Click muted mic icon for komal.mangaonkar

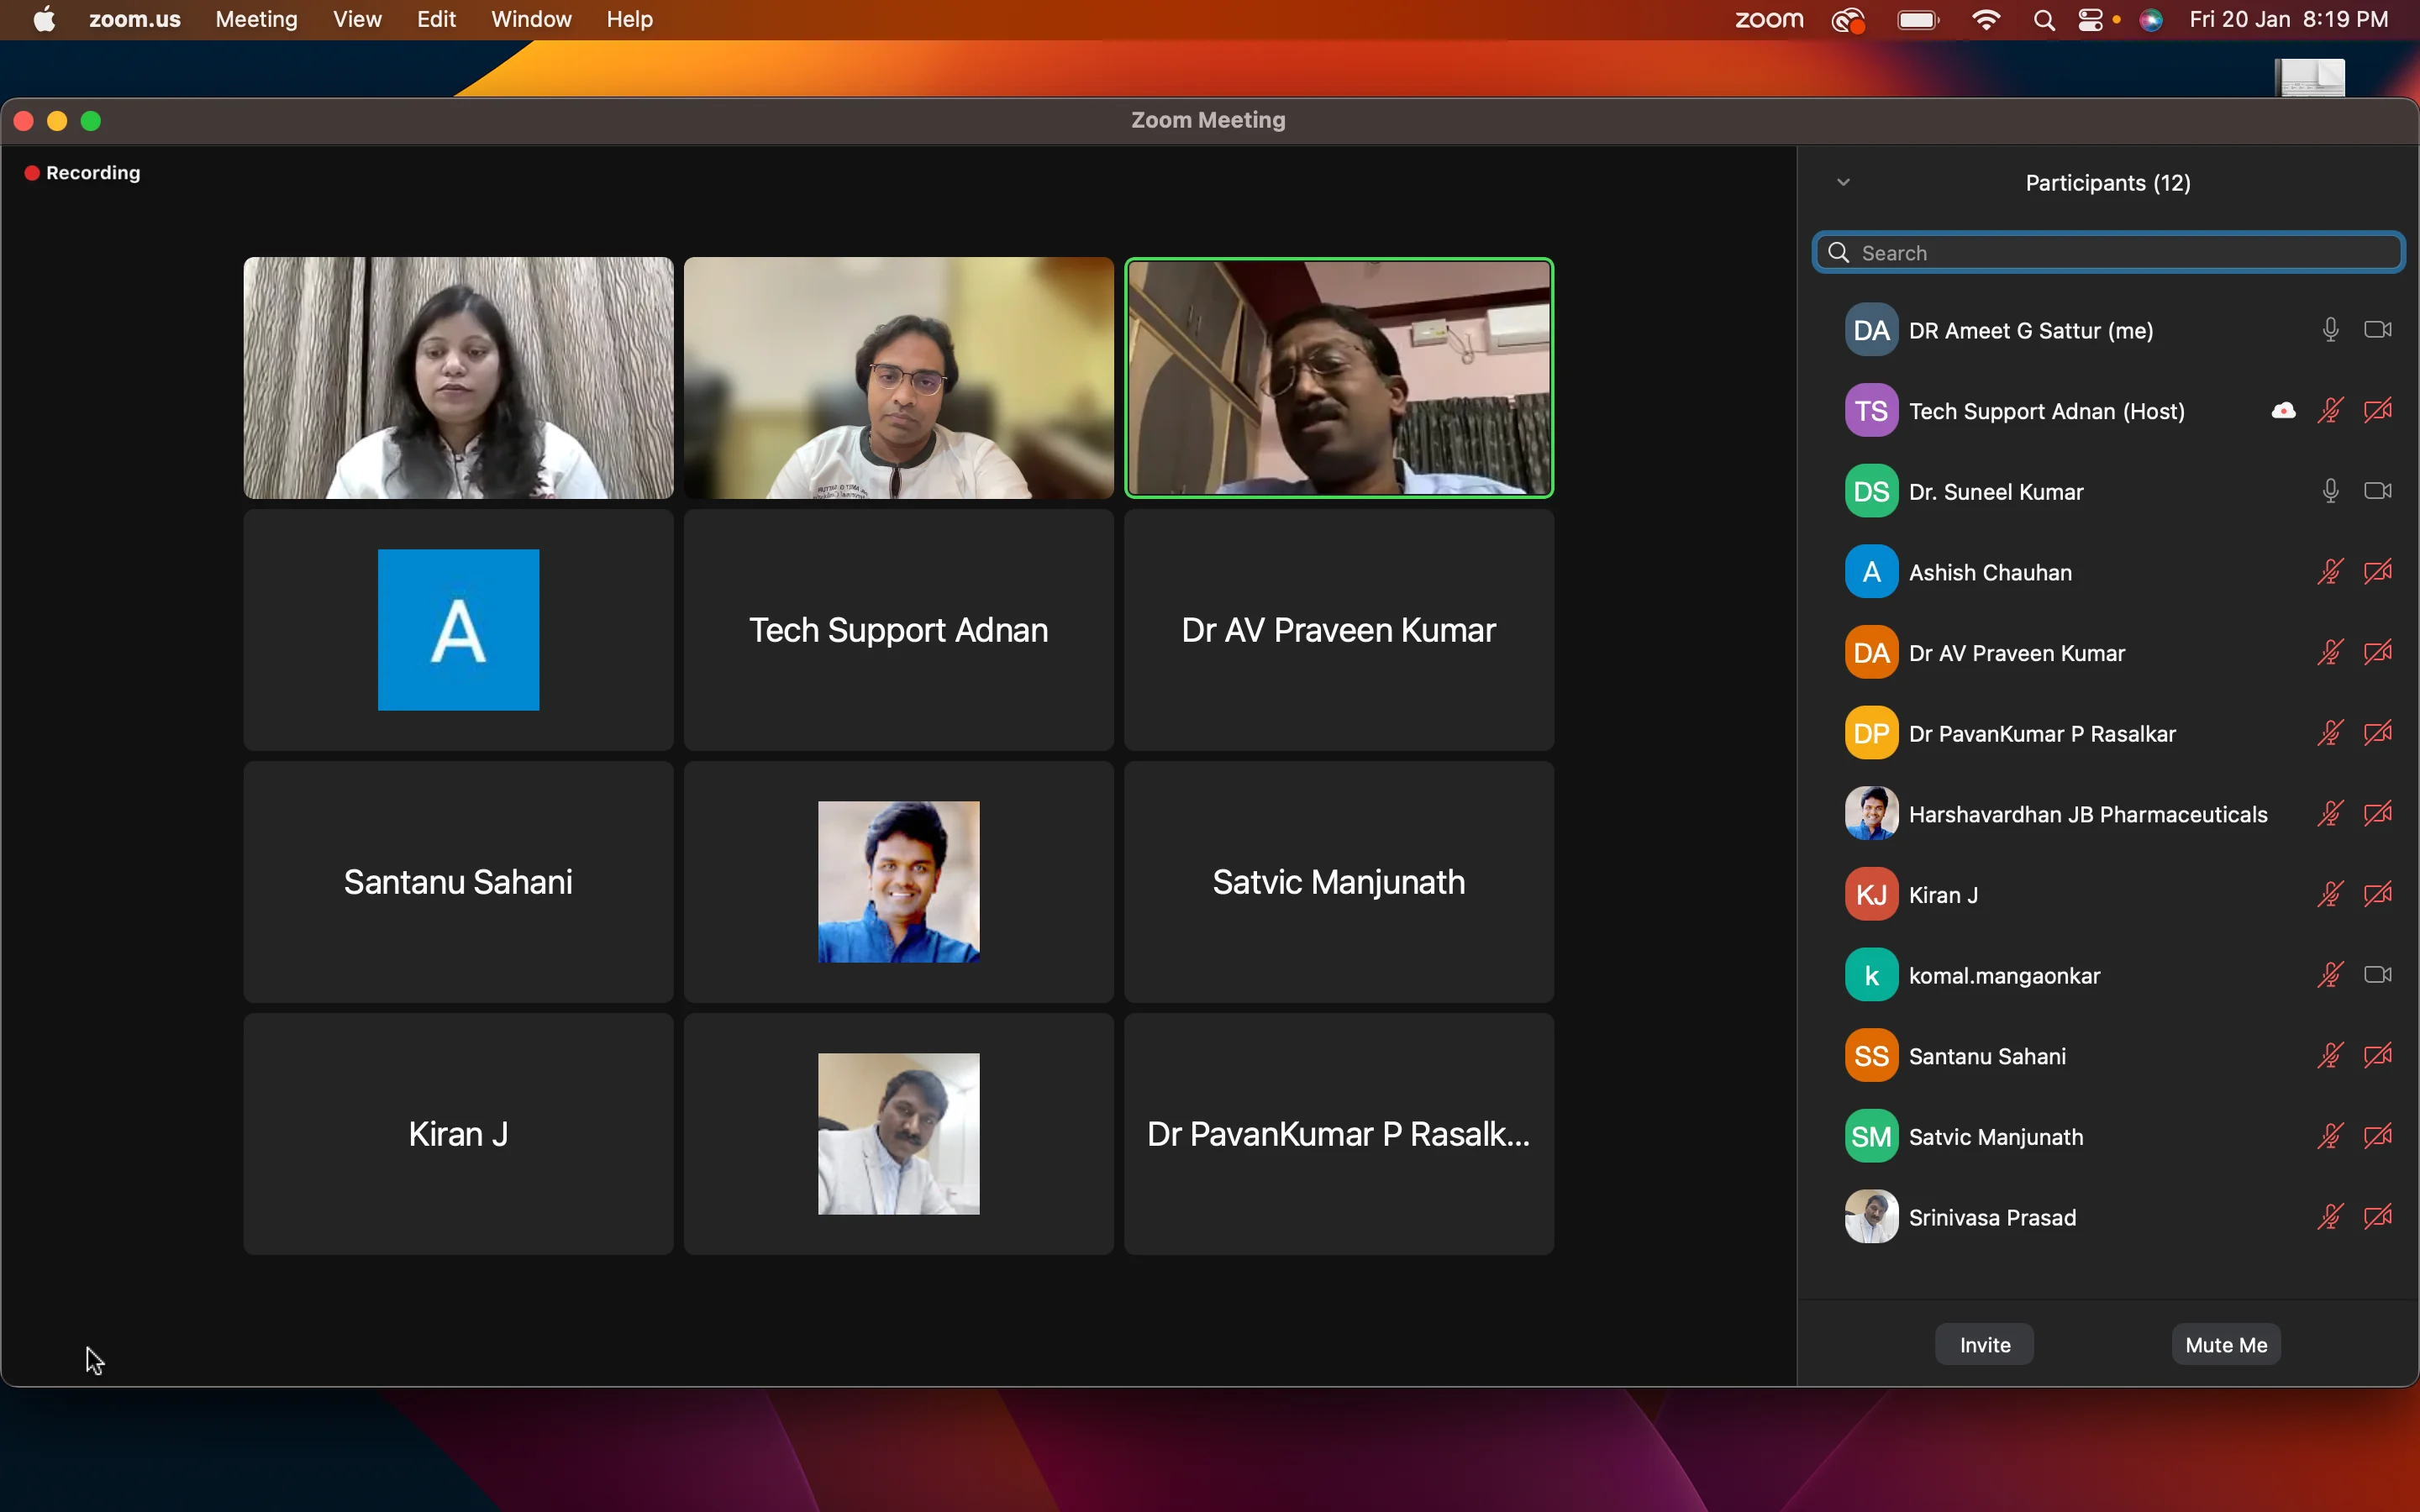point(2330,975)
